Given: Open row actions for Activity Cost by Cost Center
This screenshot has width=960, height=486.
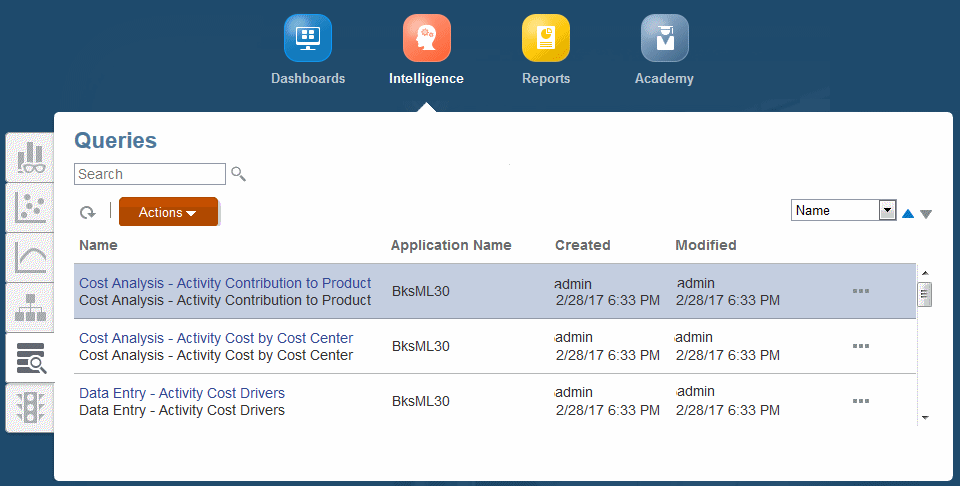Looking at the screenshot, I should (x=861, y=346).
